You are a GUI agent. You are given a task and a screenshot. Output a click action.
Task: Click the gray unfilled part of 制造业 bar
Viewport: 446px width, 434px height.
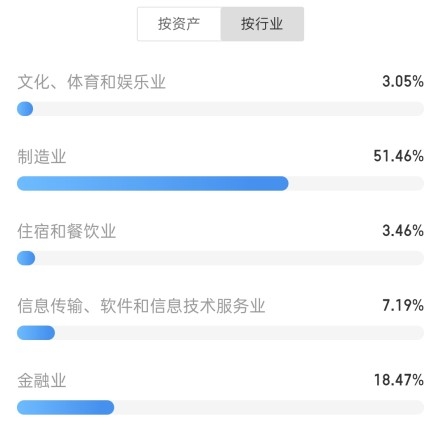pos(356,183)
